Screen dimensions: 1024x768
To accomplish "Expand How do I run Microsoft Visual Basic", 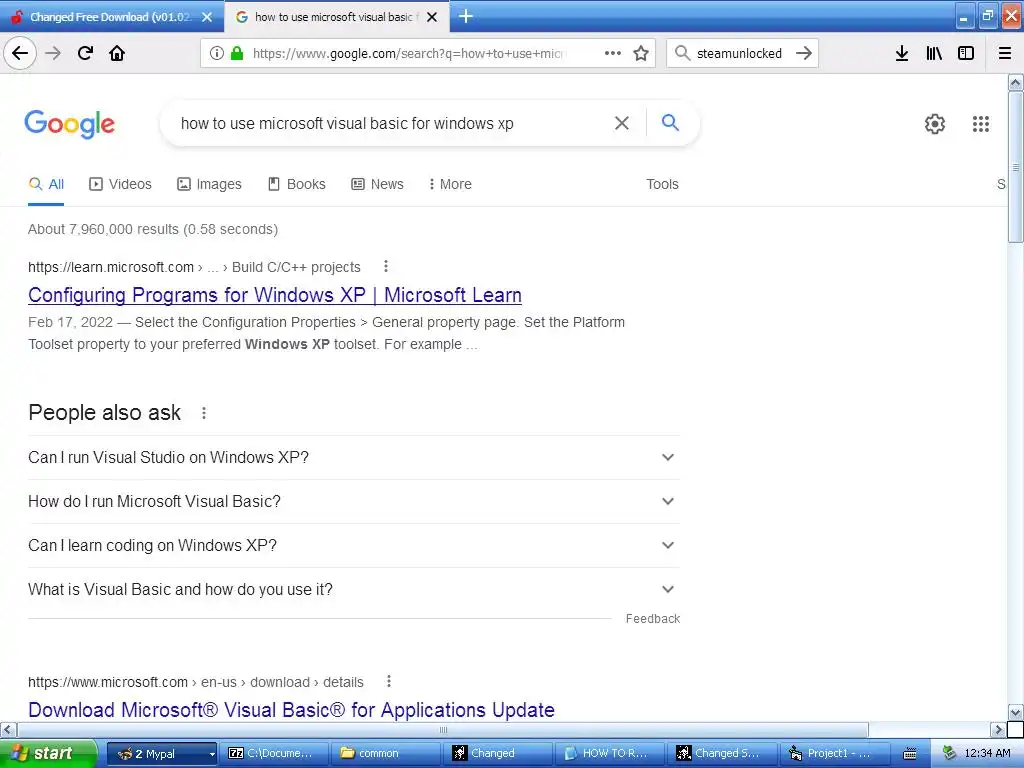I will (354, 501).
